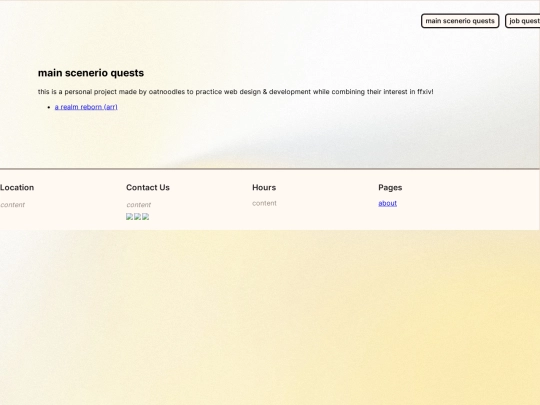Click the personal project description paragraph
Image resolution: width=540 pixels, height=405 pixels.
(236, 92)
